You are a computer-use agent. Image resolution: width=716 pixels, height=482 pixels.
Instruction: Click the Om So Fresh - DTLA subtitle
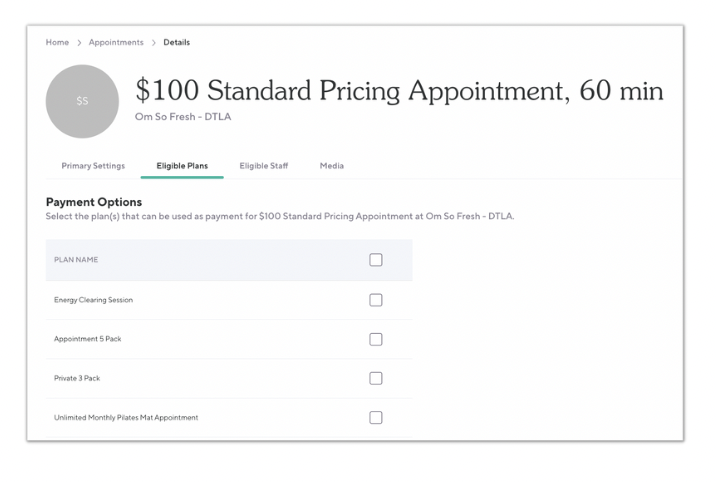pyautogui.click(x=183, y=117)
